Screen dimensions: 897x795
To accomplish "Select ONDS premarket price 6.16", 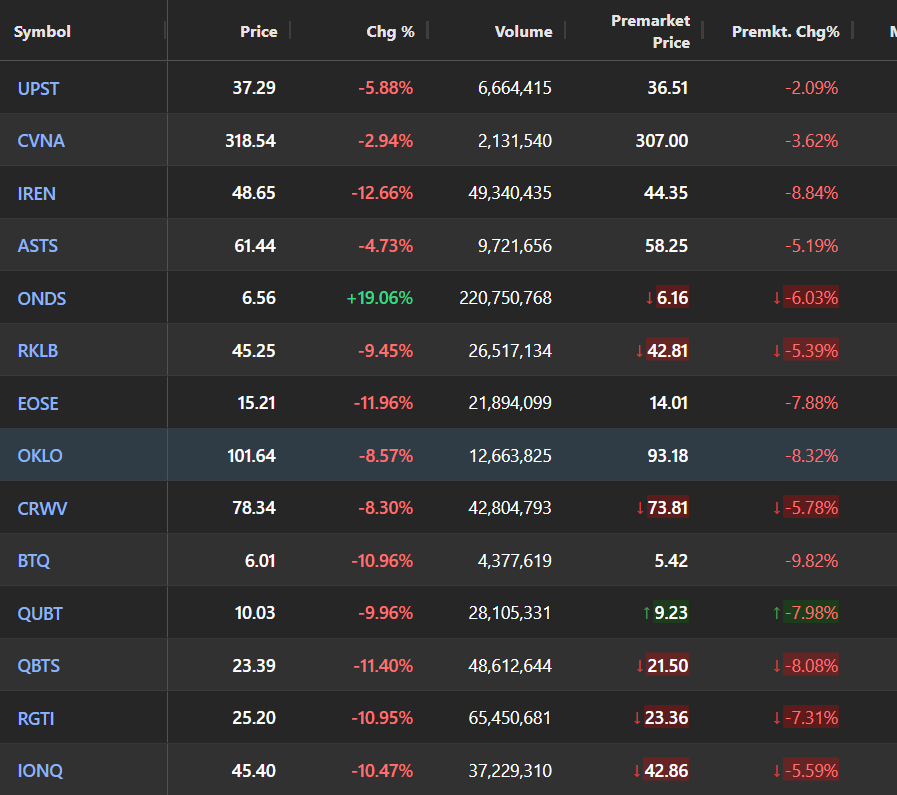I will coord(672,297).
